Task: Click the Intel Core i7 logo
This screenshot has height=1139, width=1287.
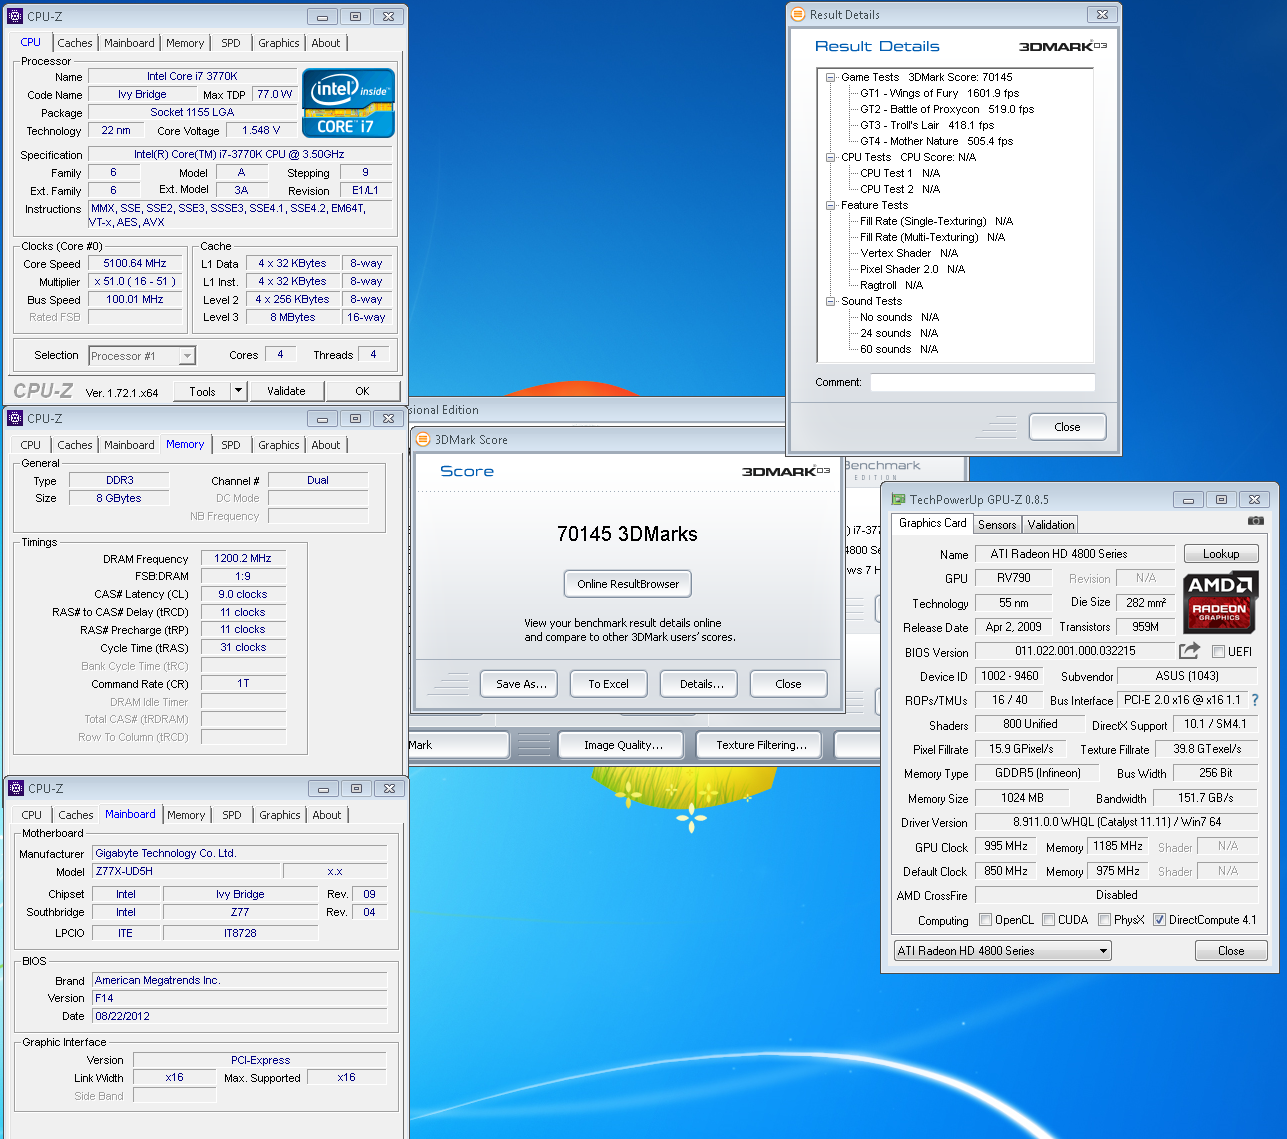Action: point(348,102)
